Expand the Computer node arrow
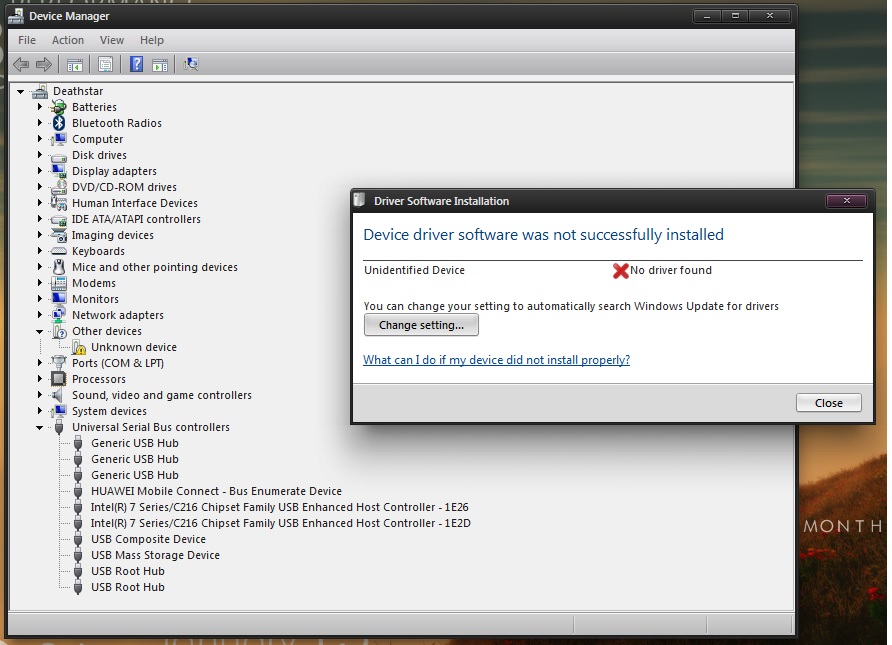This screenshot has height=645, width=892. coord(39,138)
